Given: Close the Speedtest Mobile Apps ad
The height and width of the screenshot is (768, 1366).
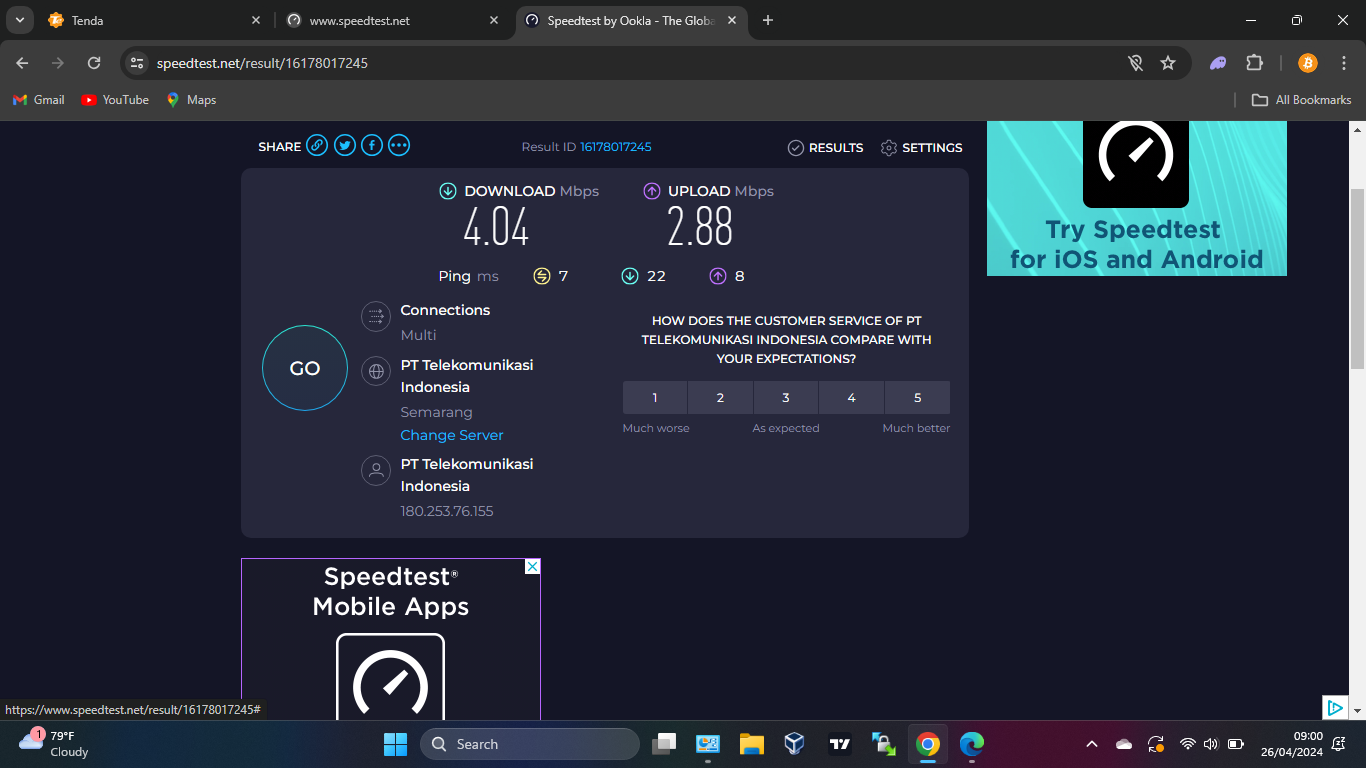Looking at the screenshot, I should click(x=533, y=567).
